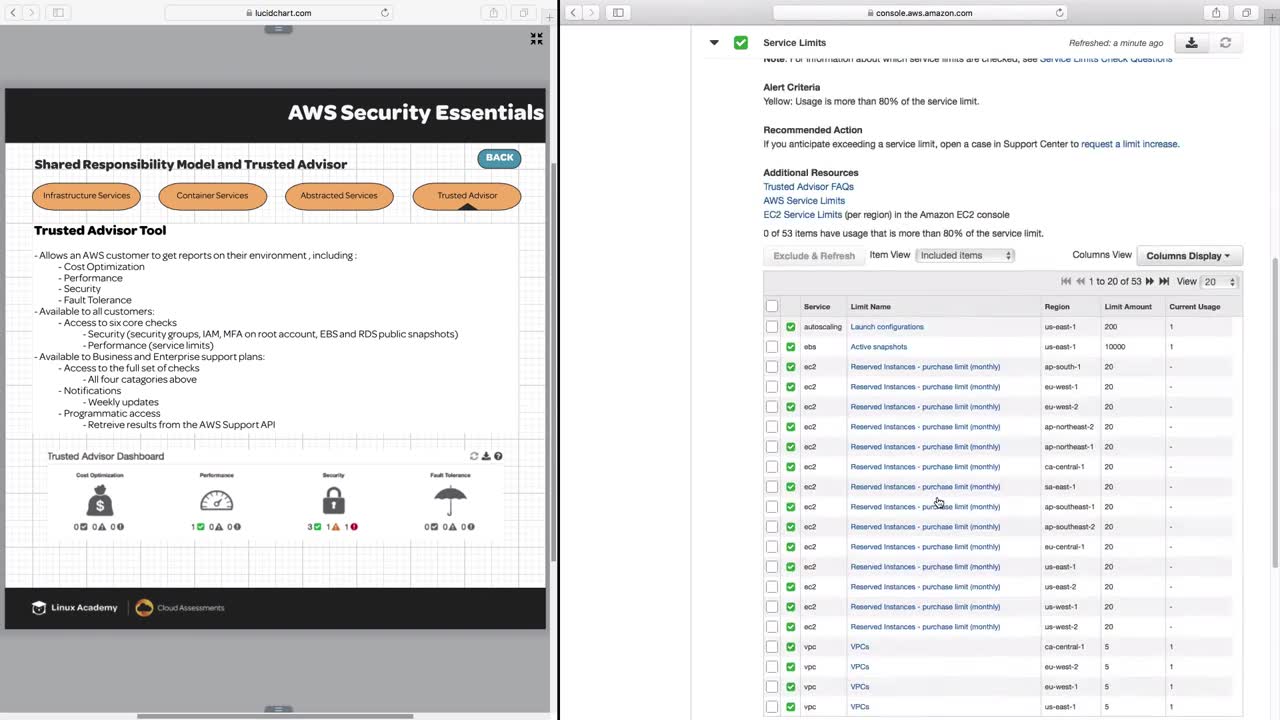This screenshot has height=720, width=1280.
Task: Check the ec2 eu-west-1 row checkbox
Action: click(x=772, y=387)
